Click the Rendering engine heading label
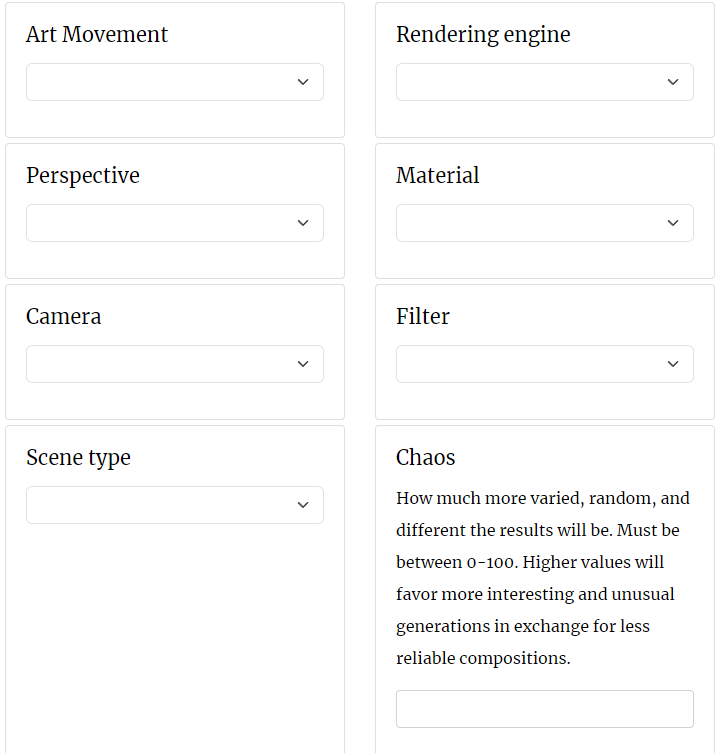Image resolution: width=720 pixels, height=753 pixels. (483, 35)
